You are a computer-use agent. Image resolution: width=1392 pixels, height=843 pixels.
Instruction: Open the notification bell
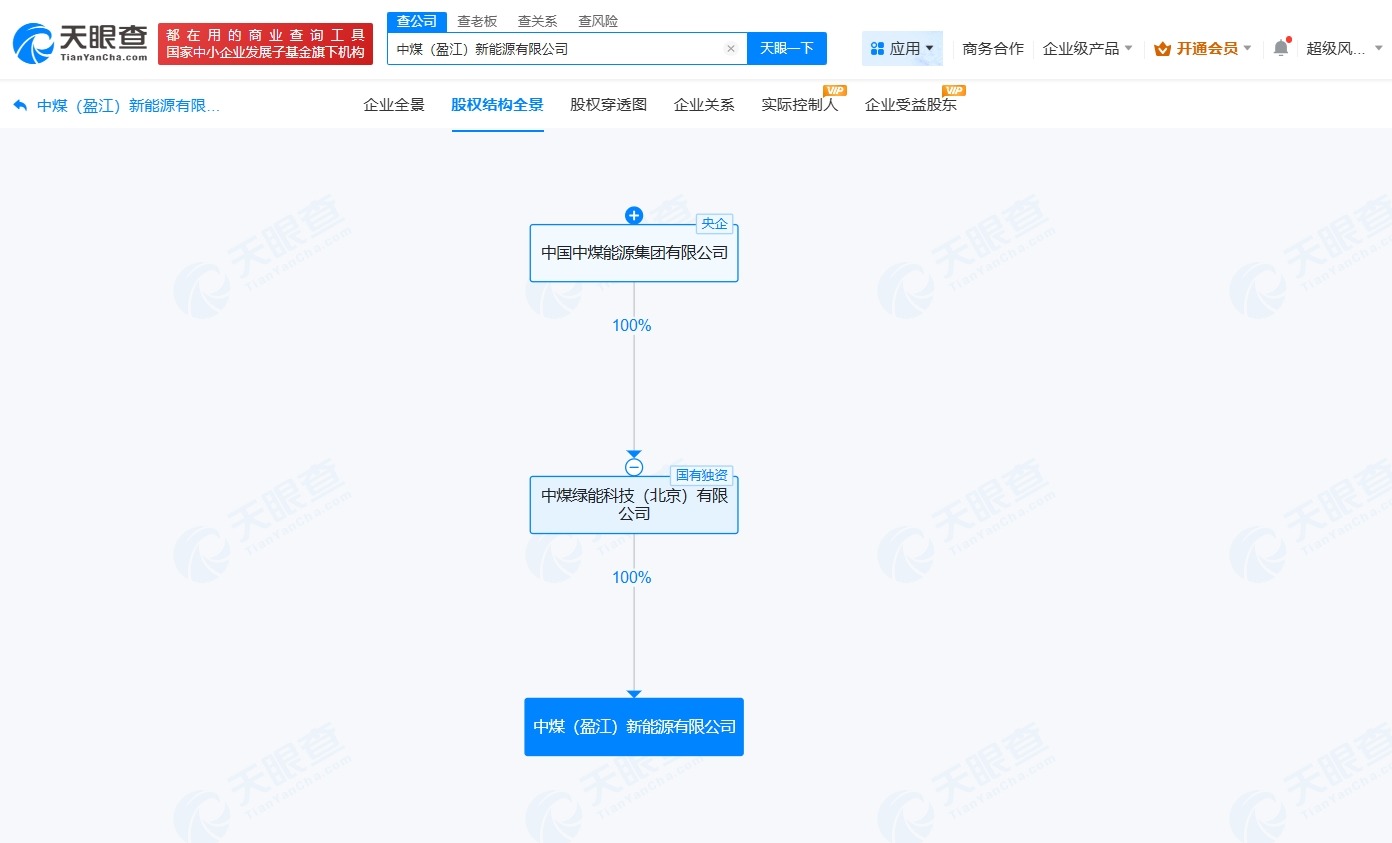click(x=1281, y=48)
